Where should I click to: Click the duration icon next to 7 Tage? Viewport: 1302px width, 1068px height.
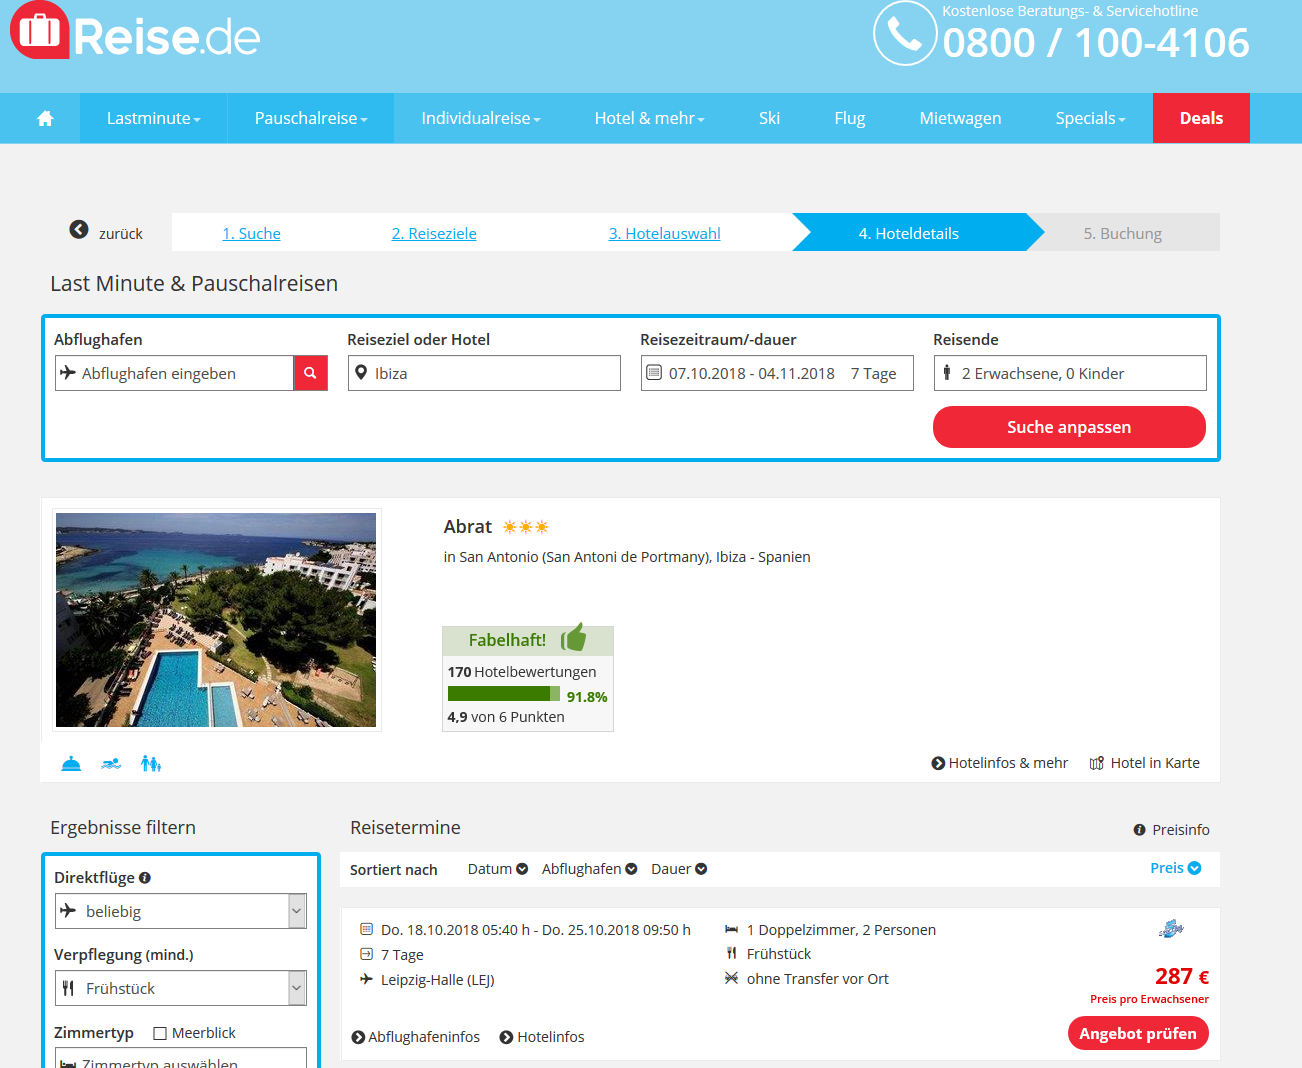(366, 954)
